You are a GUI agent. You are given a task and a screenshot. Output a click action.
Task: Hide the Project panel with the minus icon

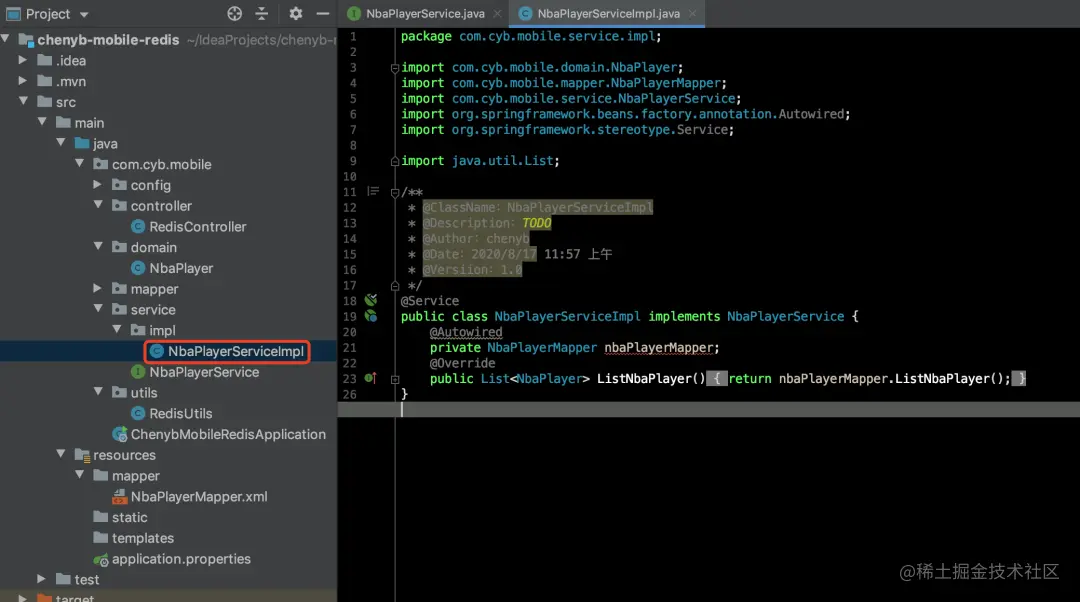322,13
